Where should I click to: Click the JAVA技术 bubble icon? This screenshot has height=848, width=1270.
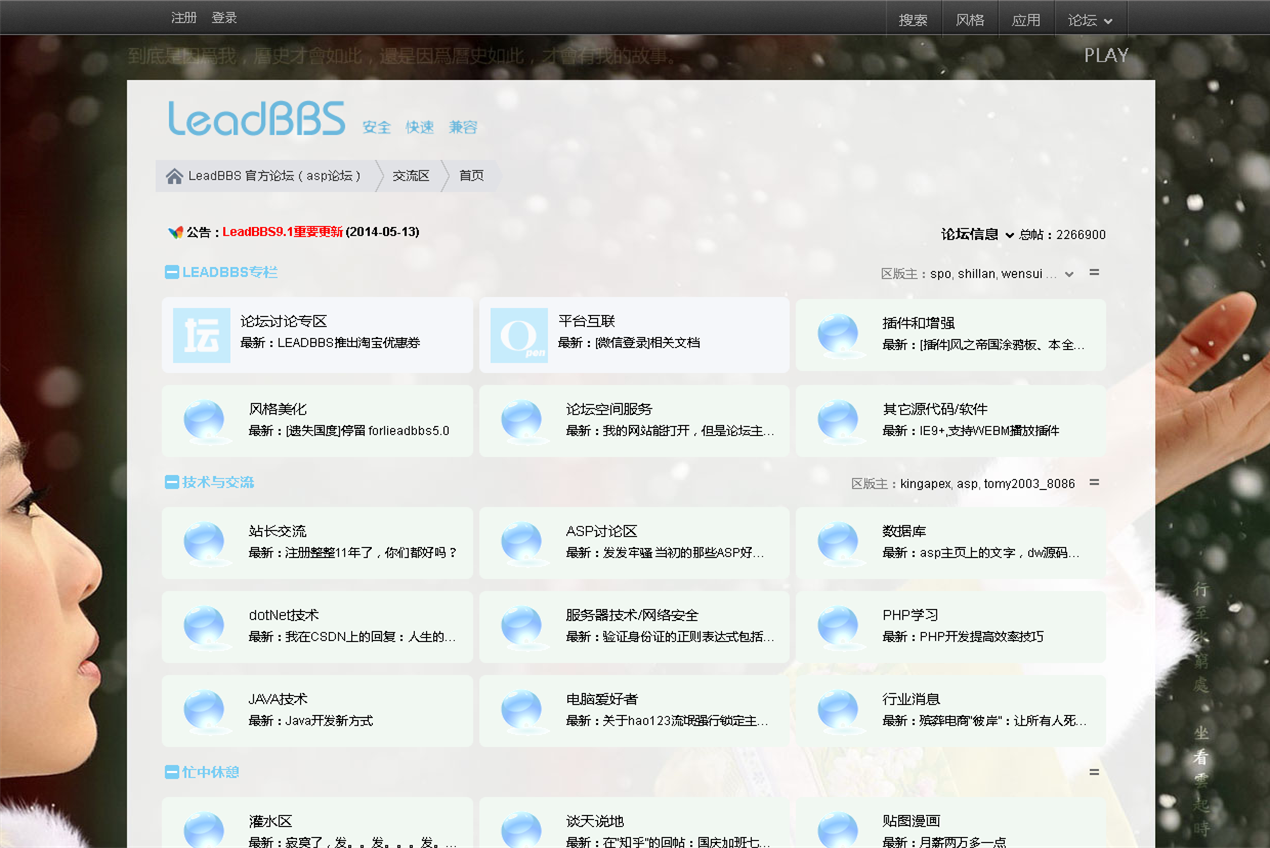(x=204, y=711)
